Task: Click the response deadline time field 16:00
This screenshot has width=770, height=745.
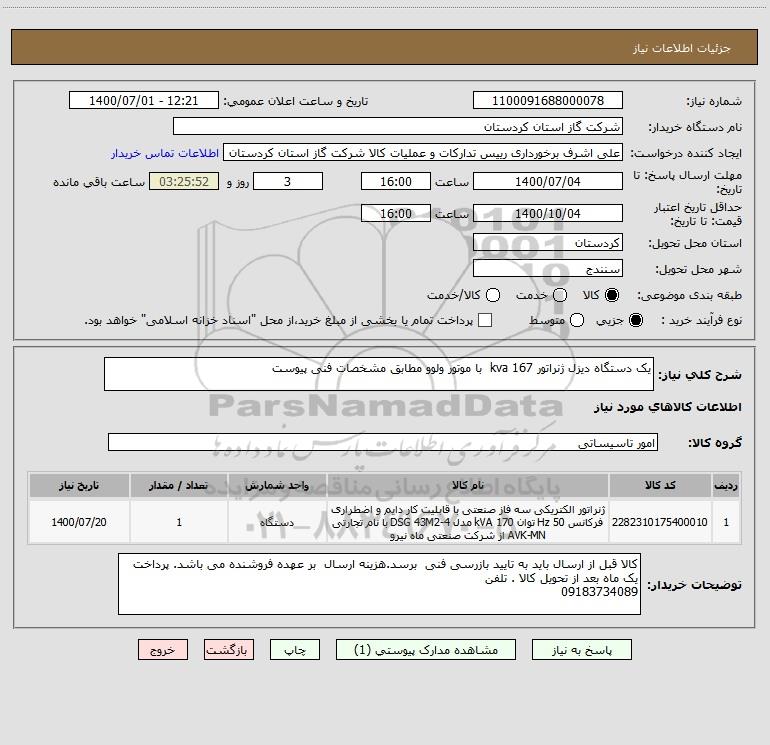Action: pos(396,181)
